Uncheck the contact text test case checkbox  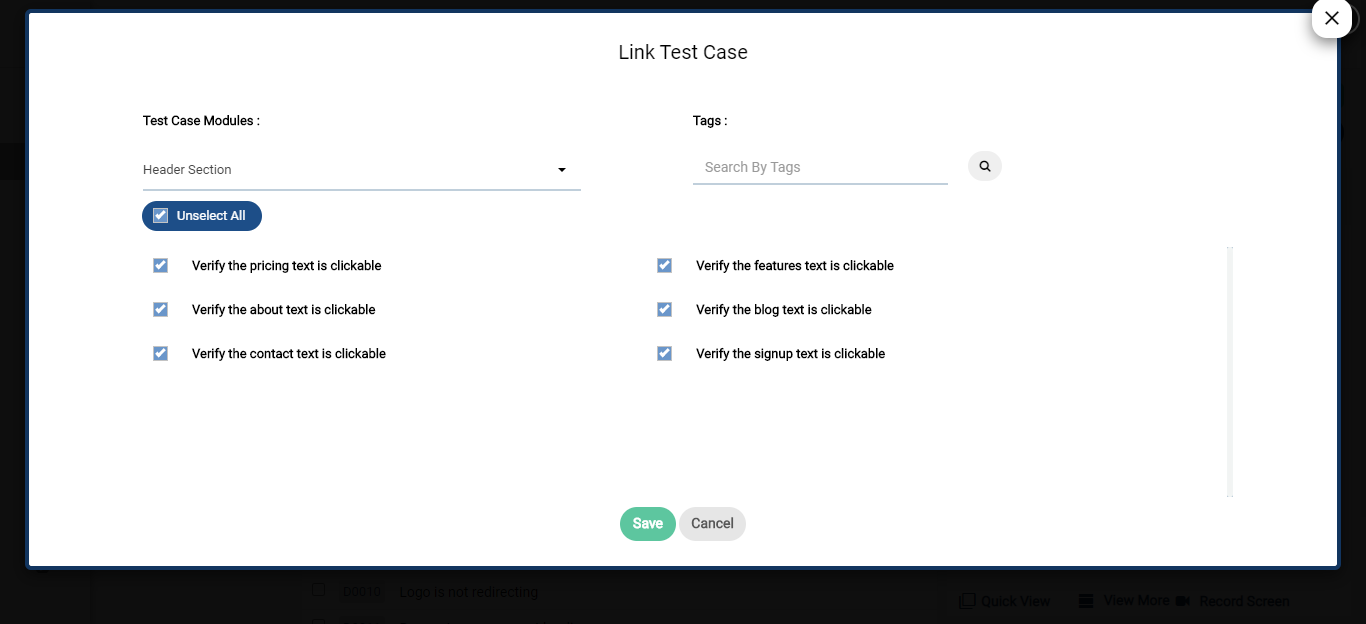pos(160,353)
